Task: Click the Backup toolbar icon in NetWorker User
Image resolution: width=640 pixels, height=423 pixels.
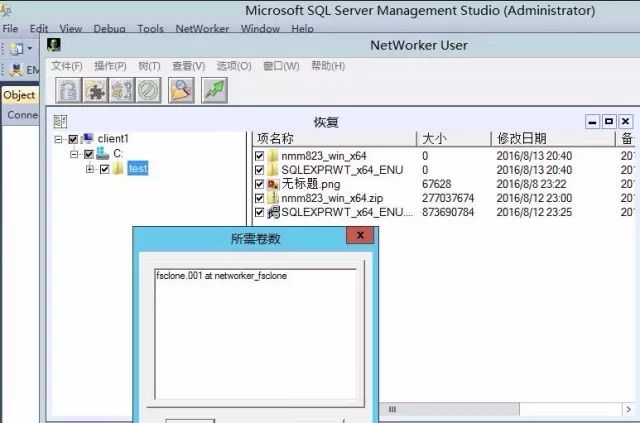Action: click(x=69, y=90)
